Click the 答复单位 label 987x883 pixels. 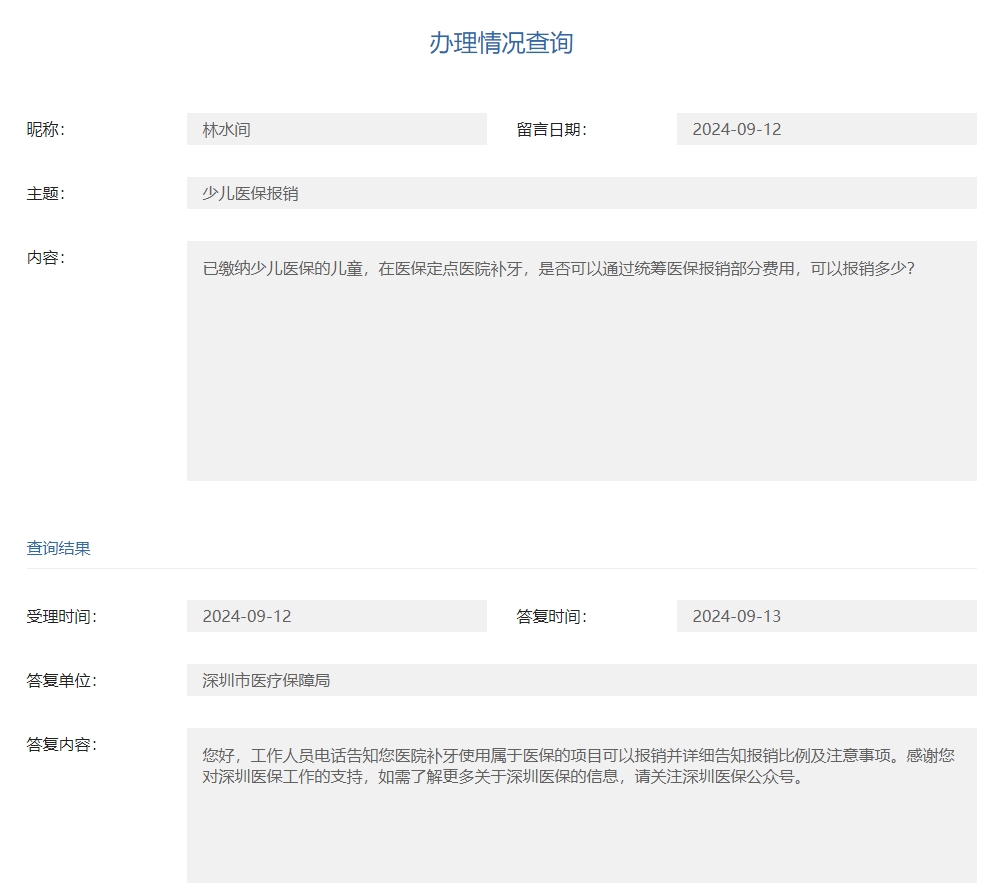pyautogui.click(x=62, y=680)
